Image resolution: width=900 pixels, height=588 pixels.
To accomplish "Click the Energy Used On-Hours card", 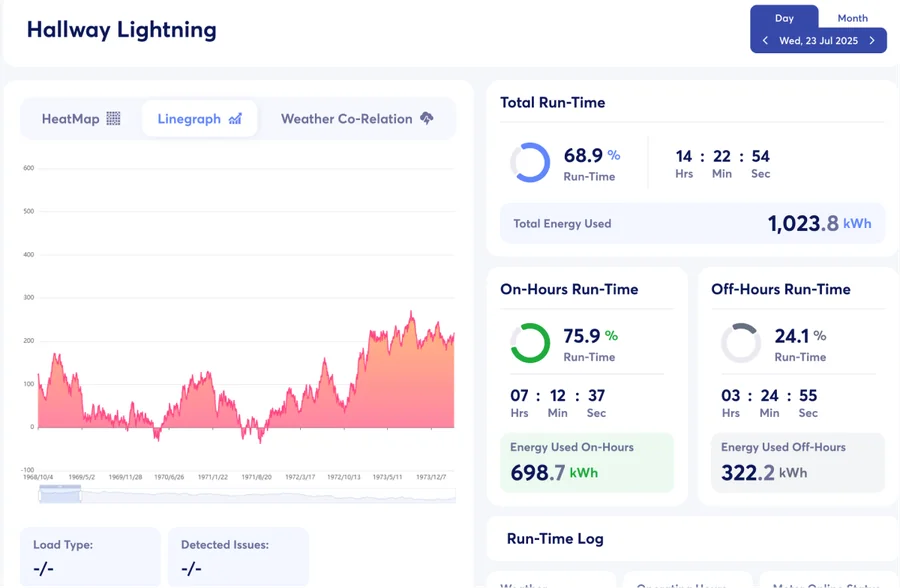I will click(x=587, y=463).
